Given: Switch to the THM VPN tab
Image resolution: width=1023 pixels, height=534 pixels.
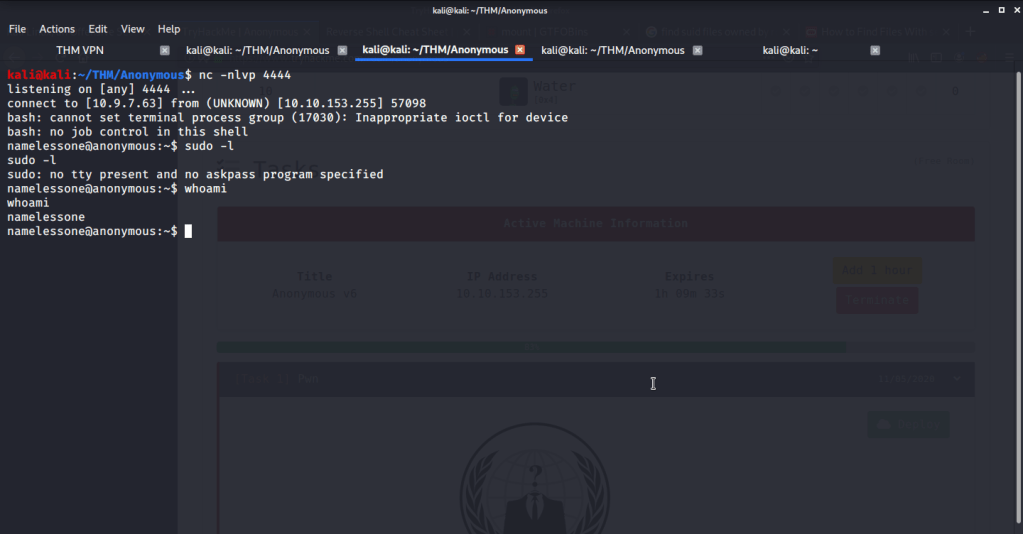Looking at the screenshot, I should [x=80, y=50].
